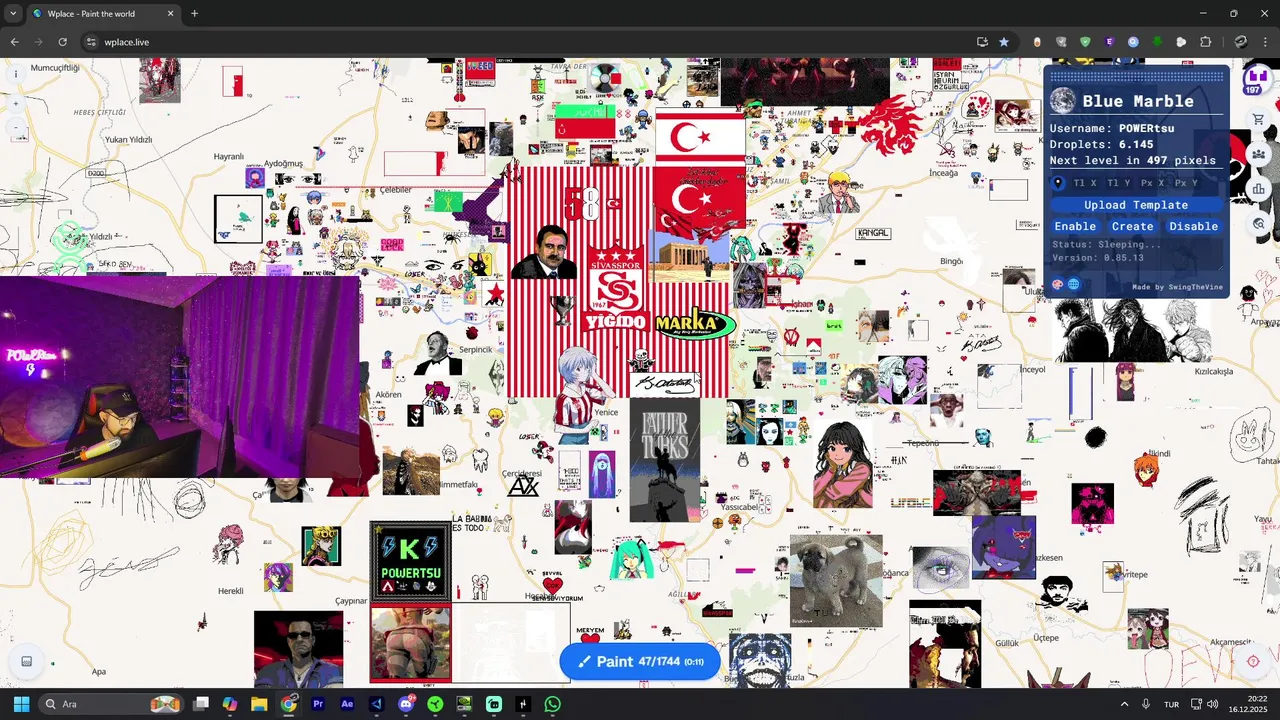This screenshot has height=720, width=1280.
Task: Open the leaderboard bar chart icon
Action: point(1258,189)
